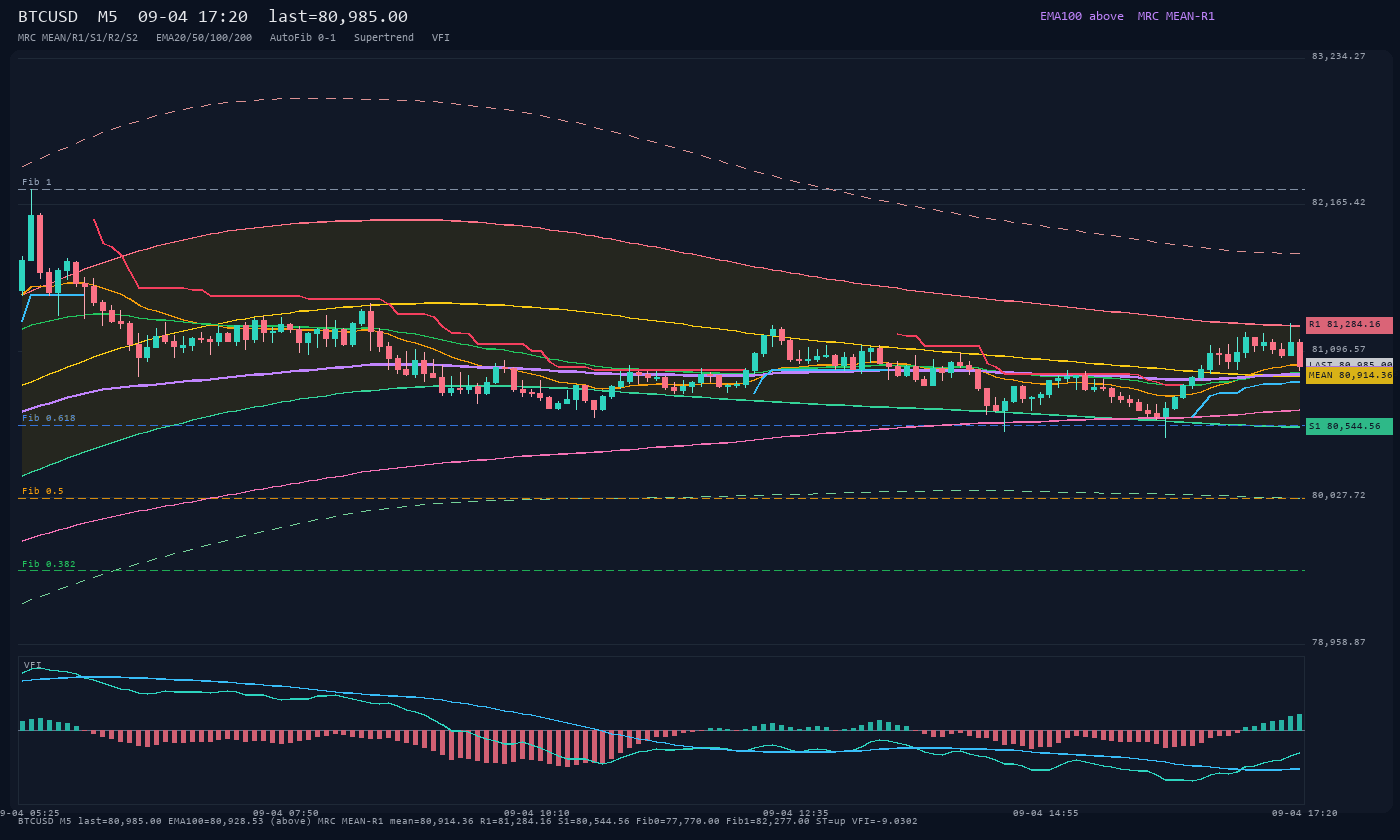Select the "Fib 0.618" level label
The width and height of the screenshot is (1400, 840).
pyautogui.click(x=49, y=418)
